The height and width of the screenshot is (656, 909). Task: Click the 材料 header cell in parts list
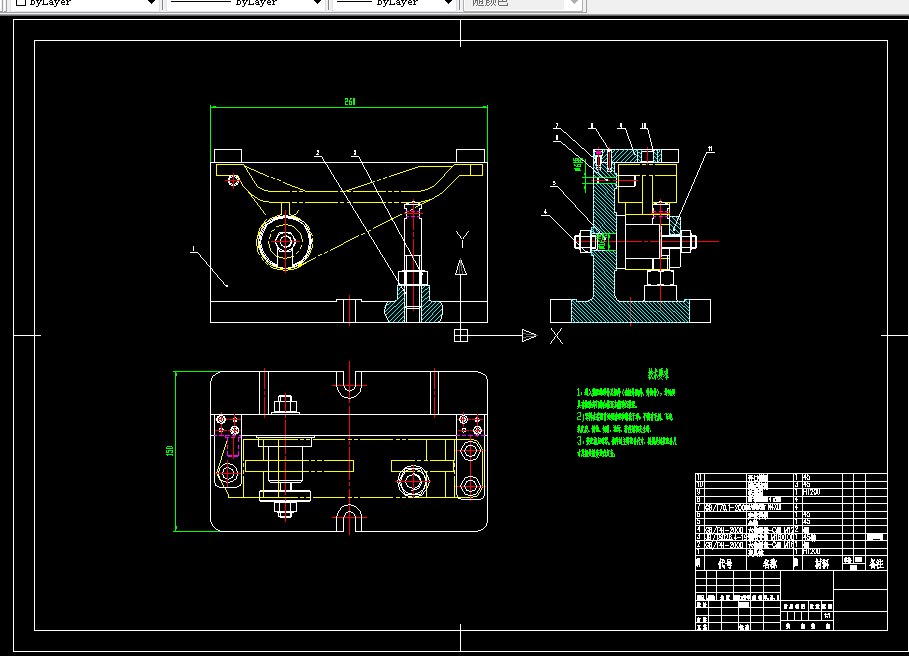(x=821, y=563)
